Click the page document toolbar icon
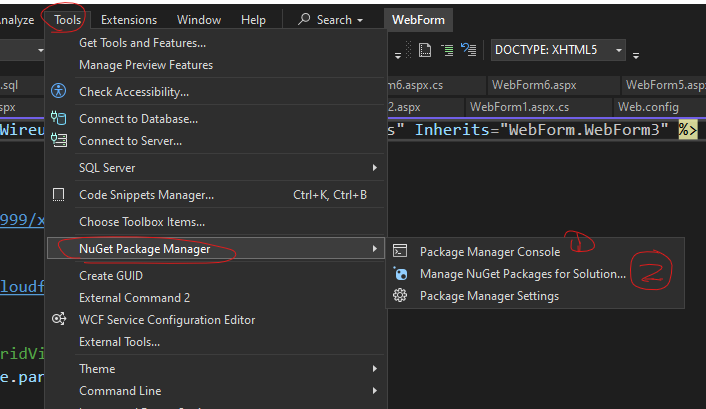 [x=425, y=50]
